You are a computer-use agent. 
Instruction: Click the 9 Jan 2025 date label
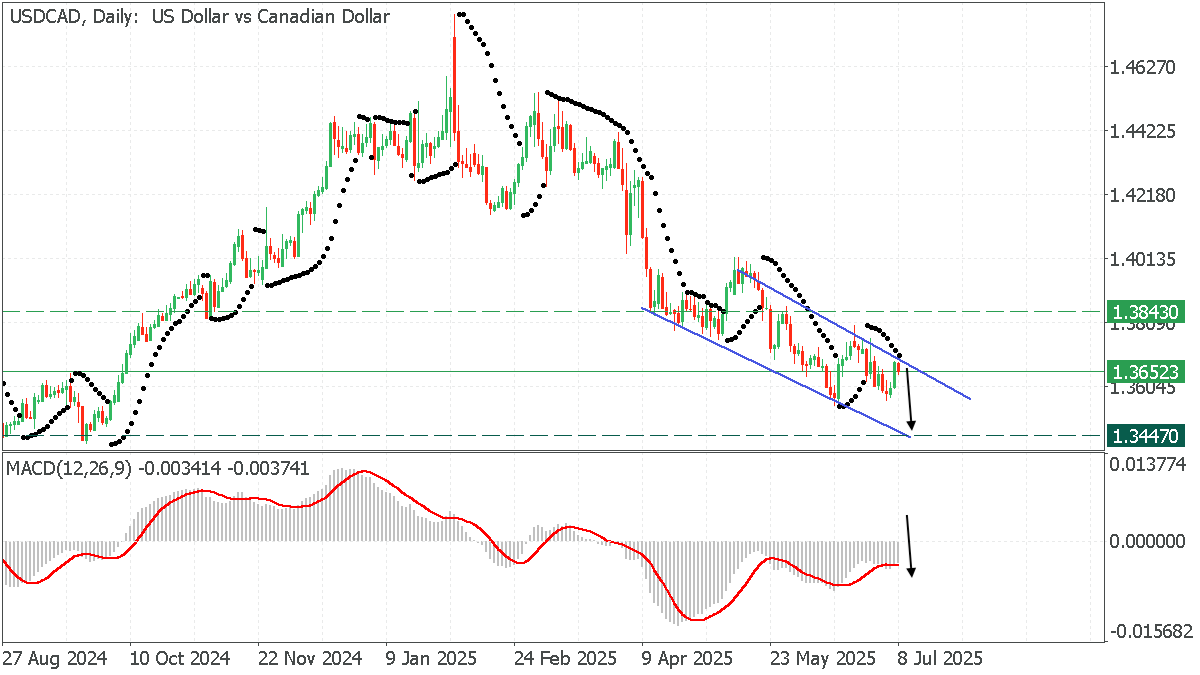point(433,659)
